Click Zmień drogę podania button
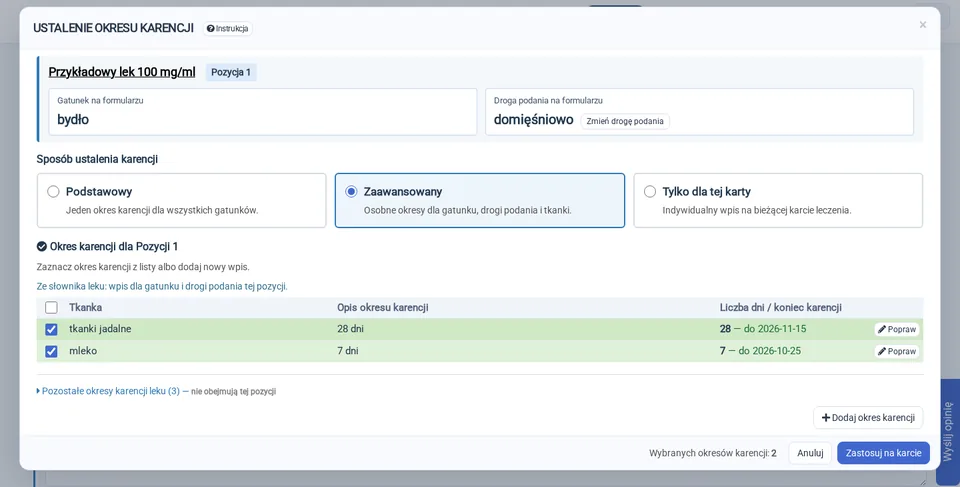Image resolution: width=960 pixels, height=487 pixels. point(625,121)
